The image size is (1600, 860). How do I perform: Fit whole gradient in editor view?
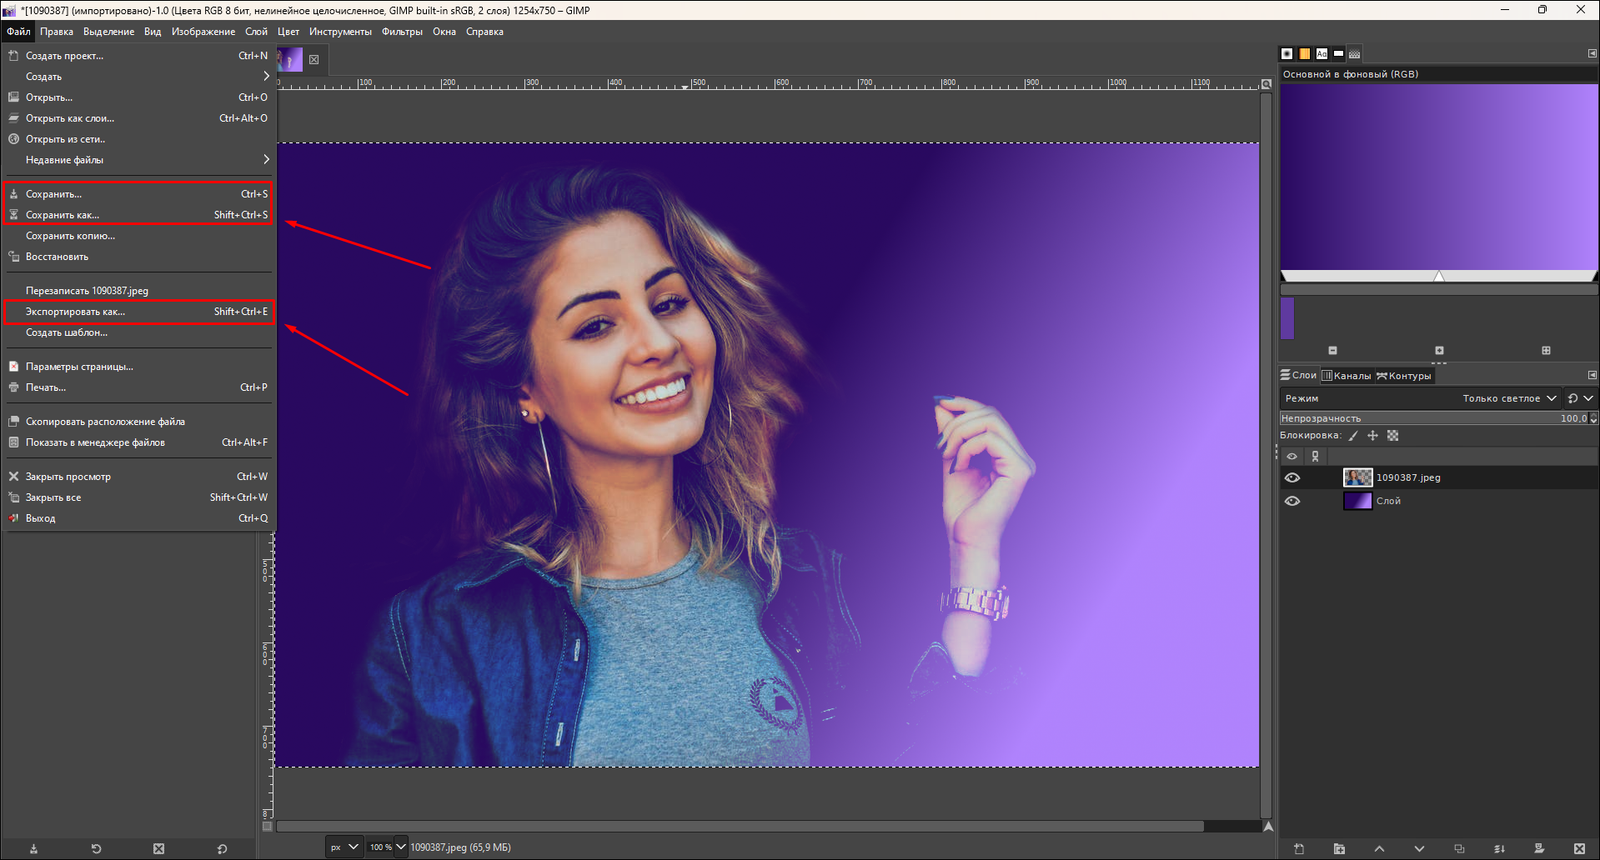point(1546,351)
